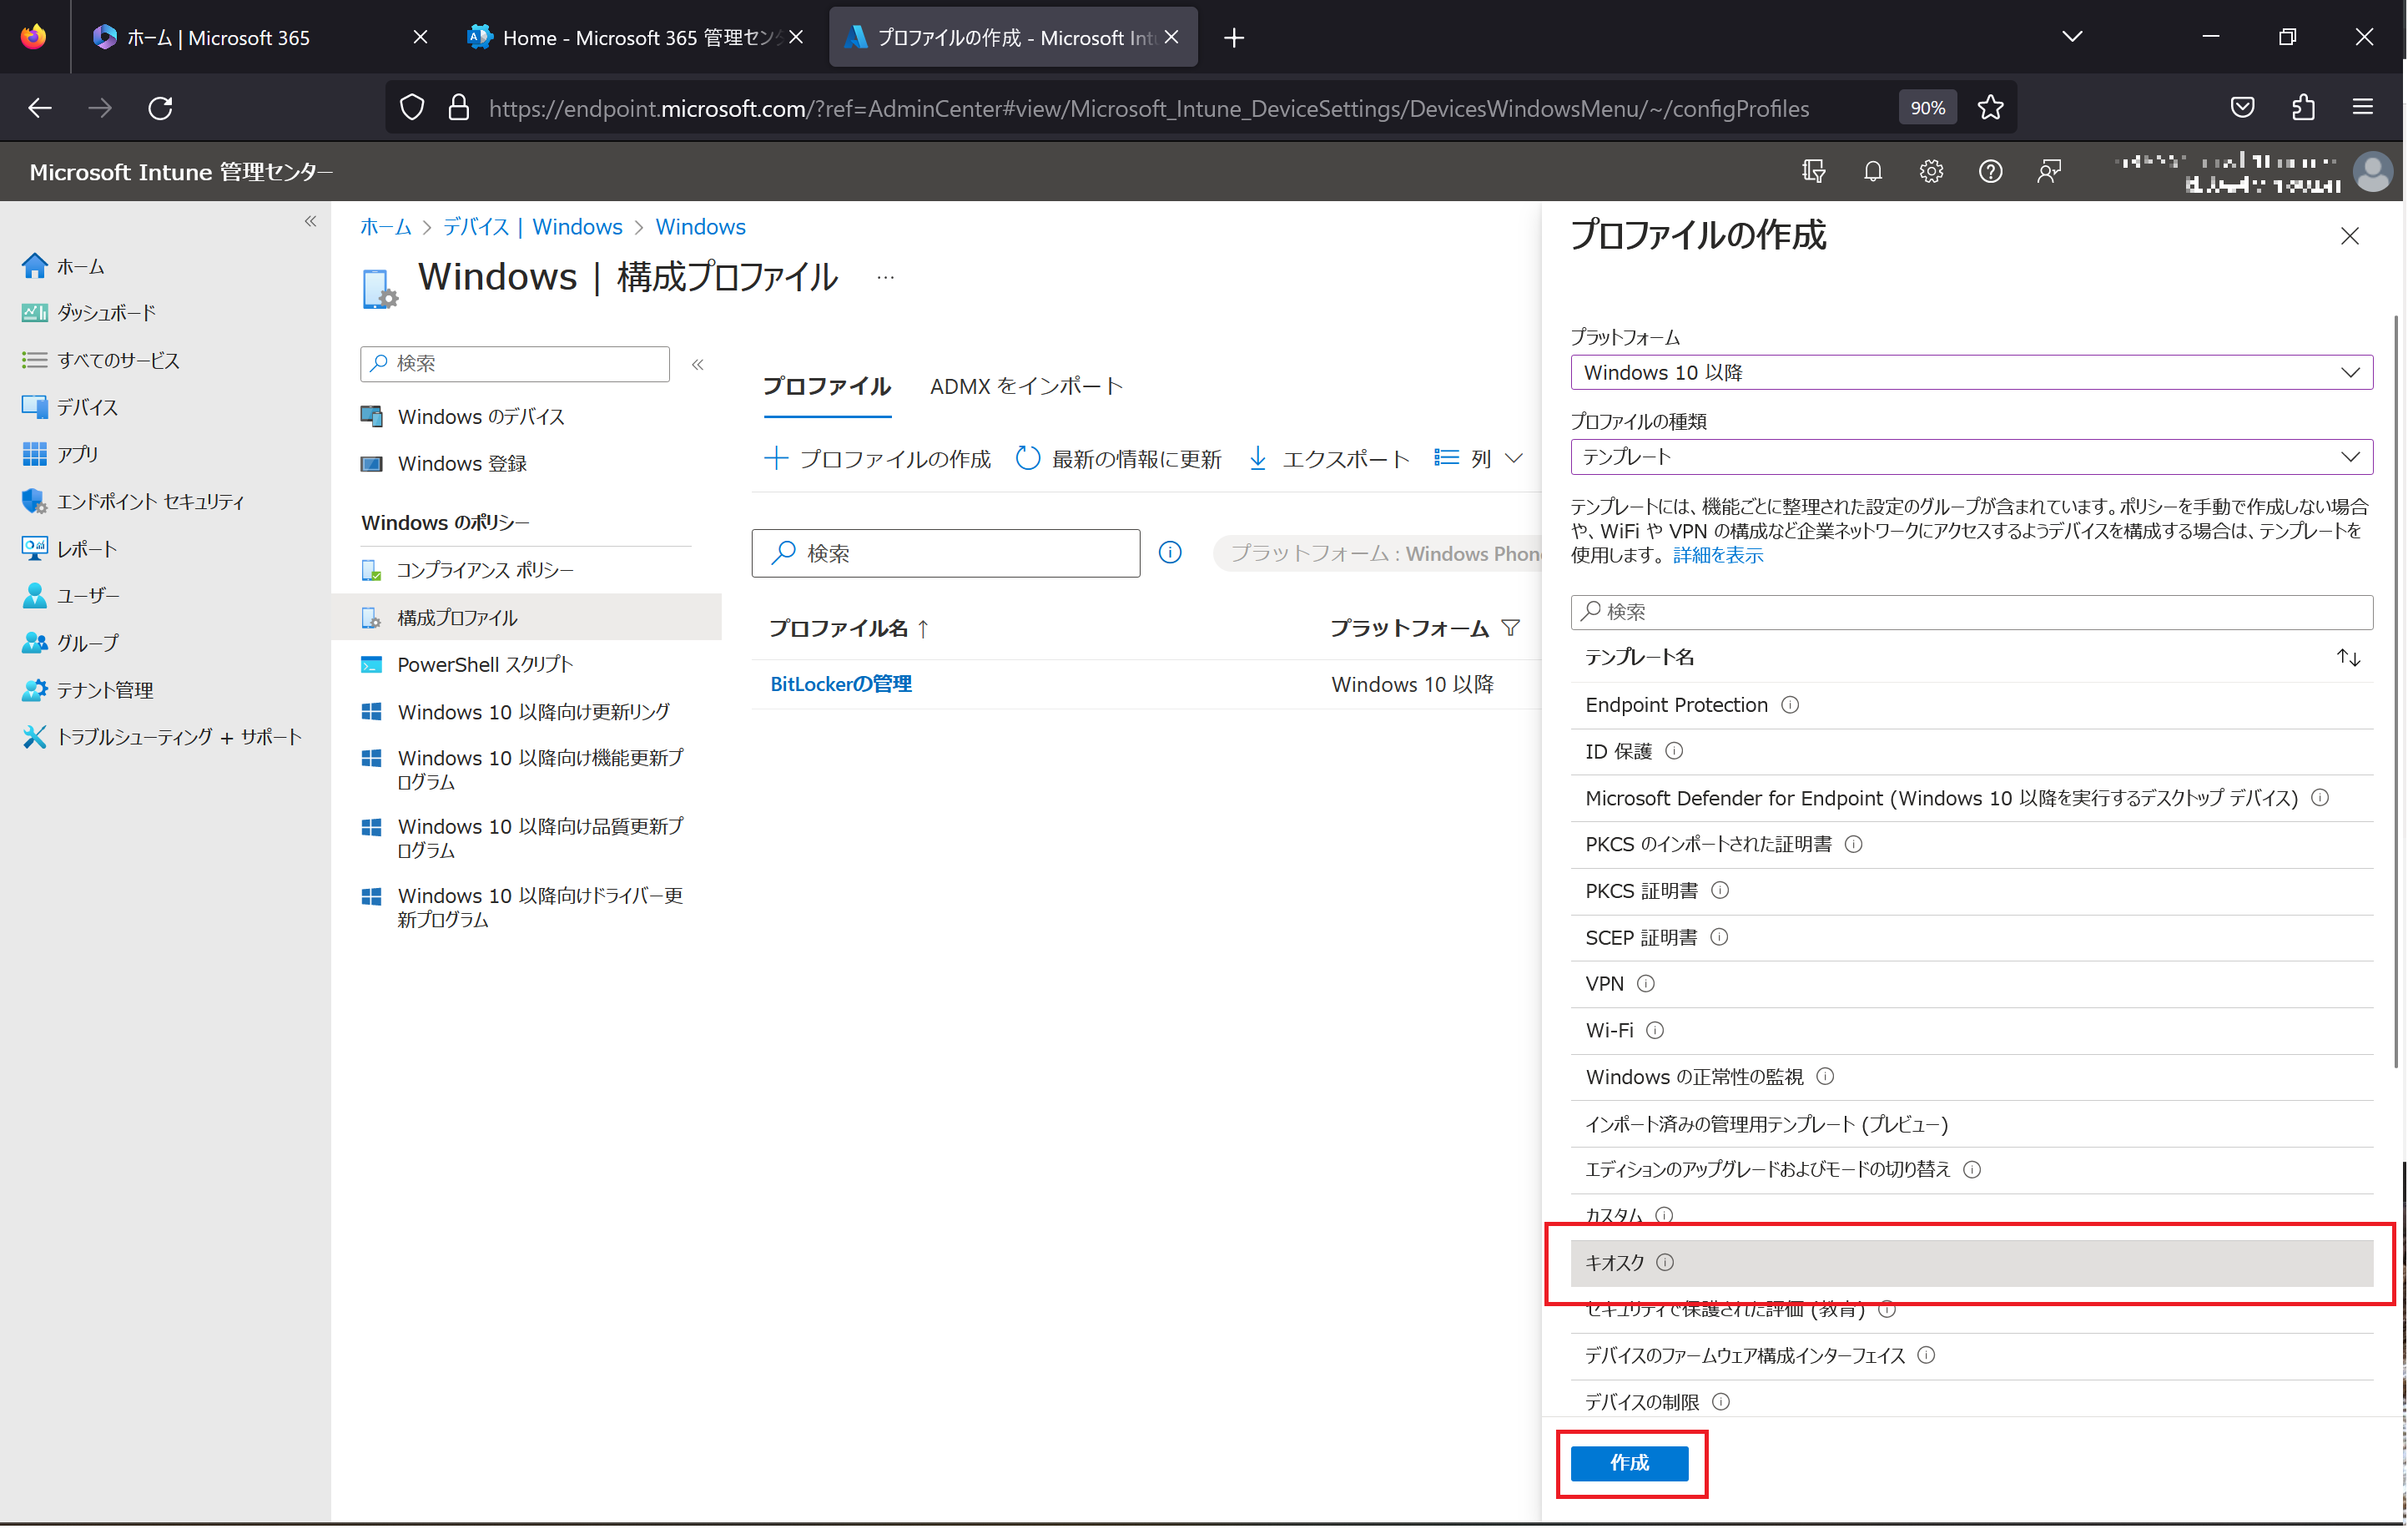The width and height of the screenshot is (2408, 1534).
Task: Select the キオスク template row
Action: pyautogui.click(x=1971, y=1263)
